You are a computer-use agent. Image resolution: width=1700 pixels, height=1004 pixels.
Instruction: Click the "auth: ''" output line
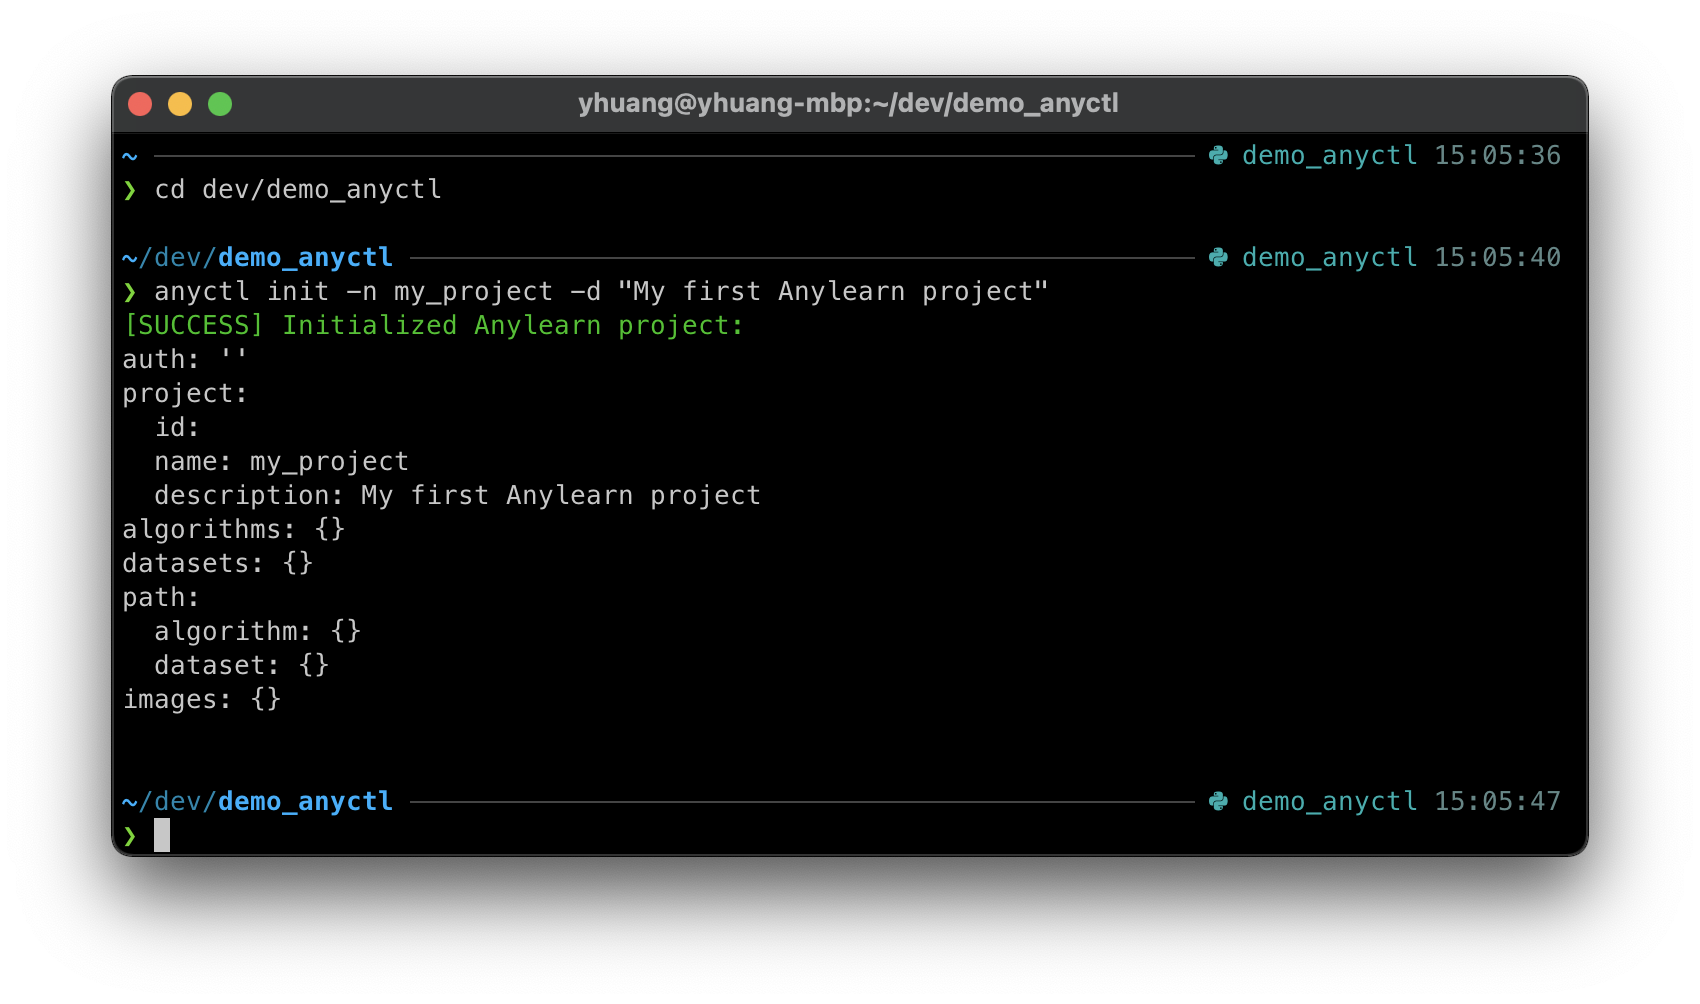(x=185, y=359)
